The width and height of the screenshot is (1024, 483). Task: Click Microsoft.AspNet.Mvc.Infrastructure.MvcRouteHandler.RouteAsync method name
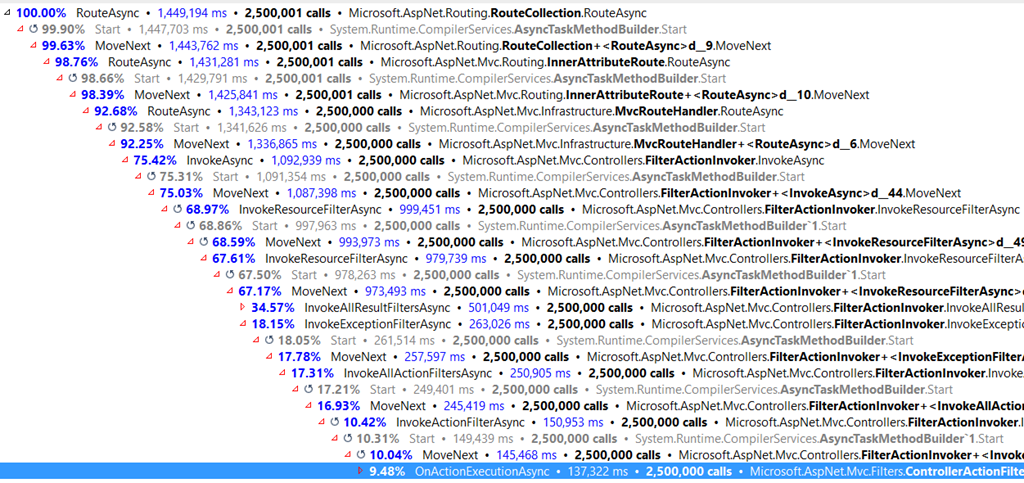(601, 111)
